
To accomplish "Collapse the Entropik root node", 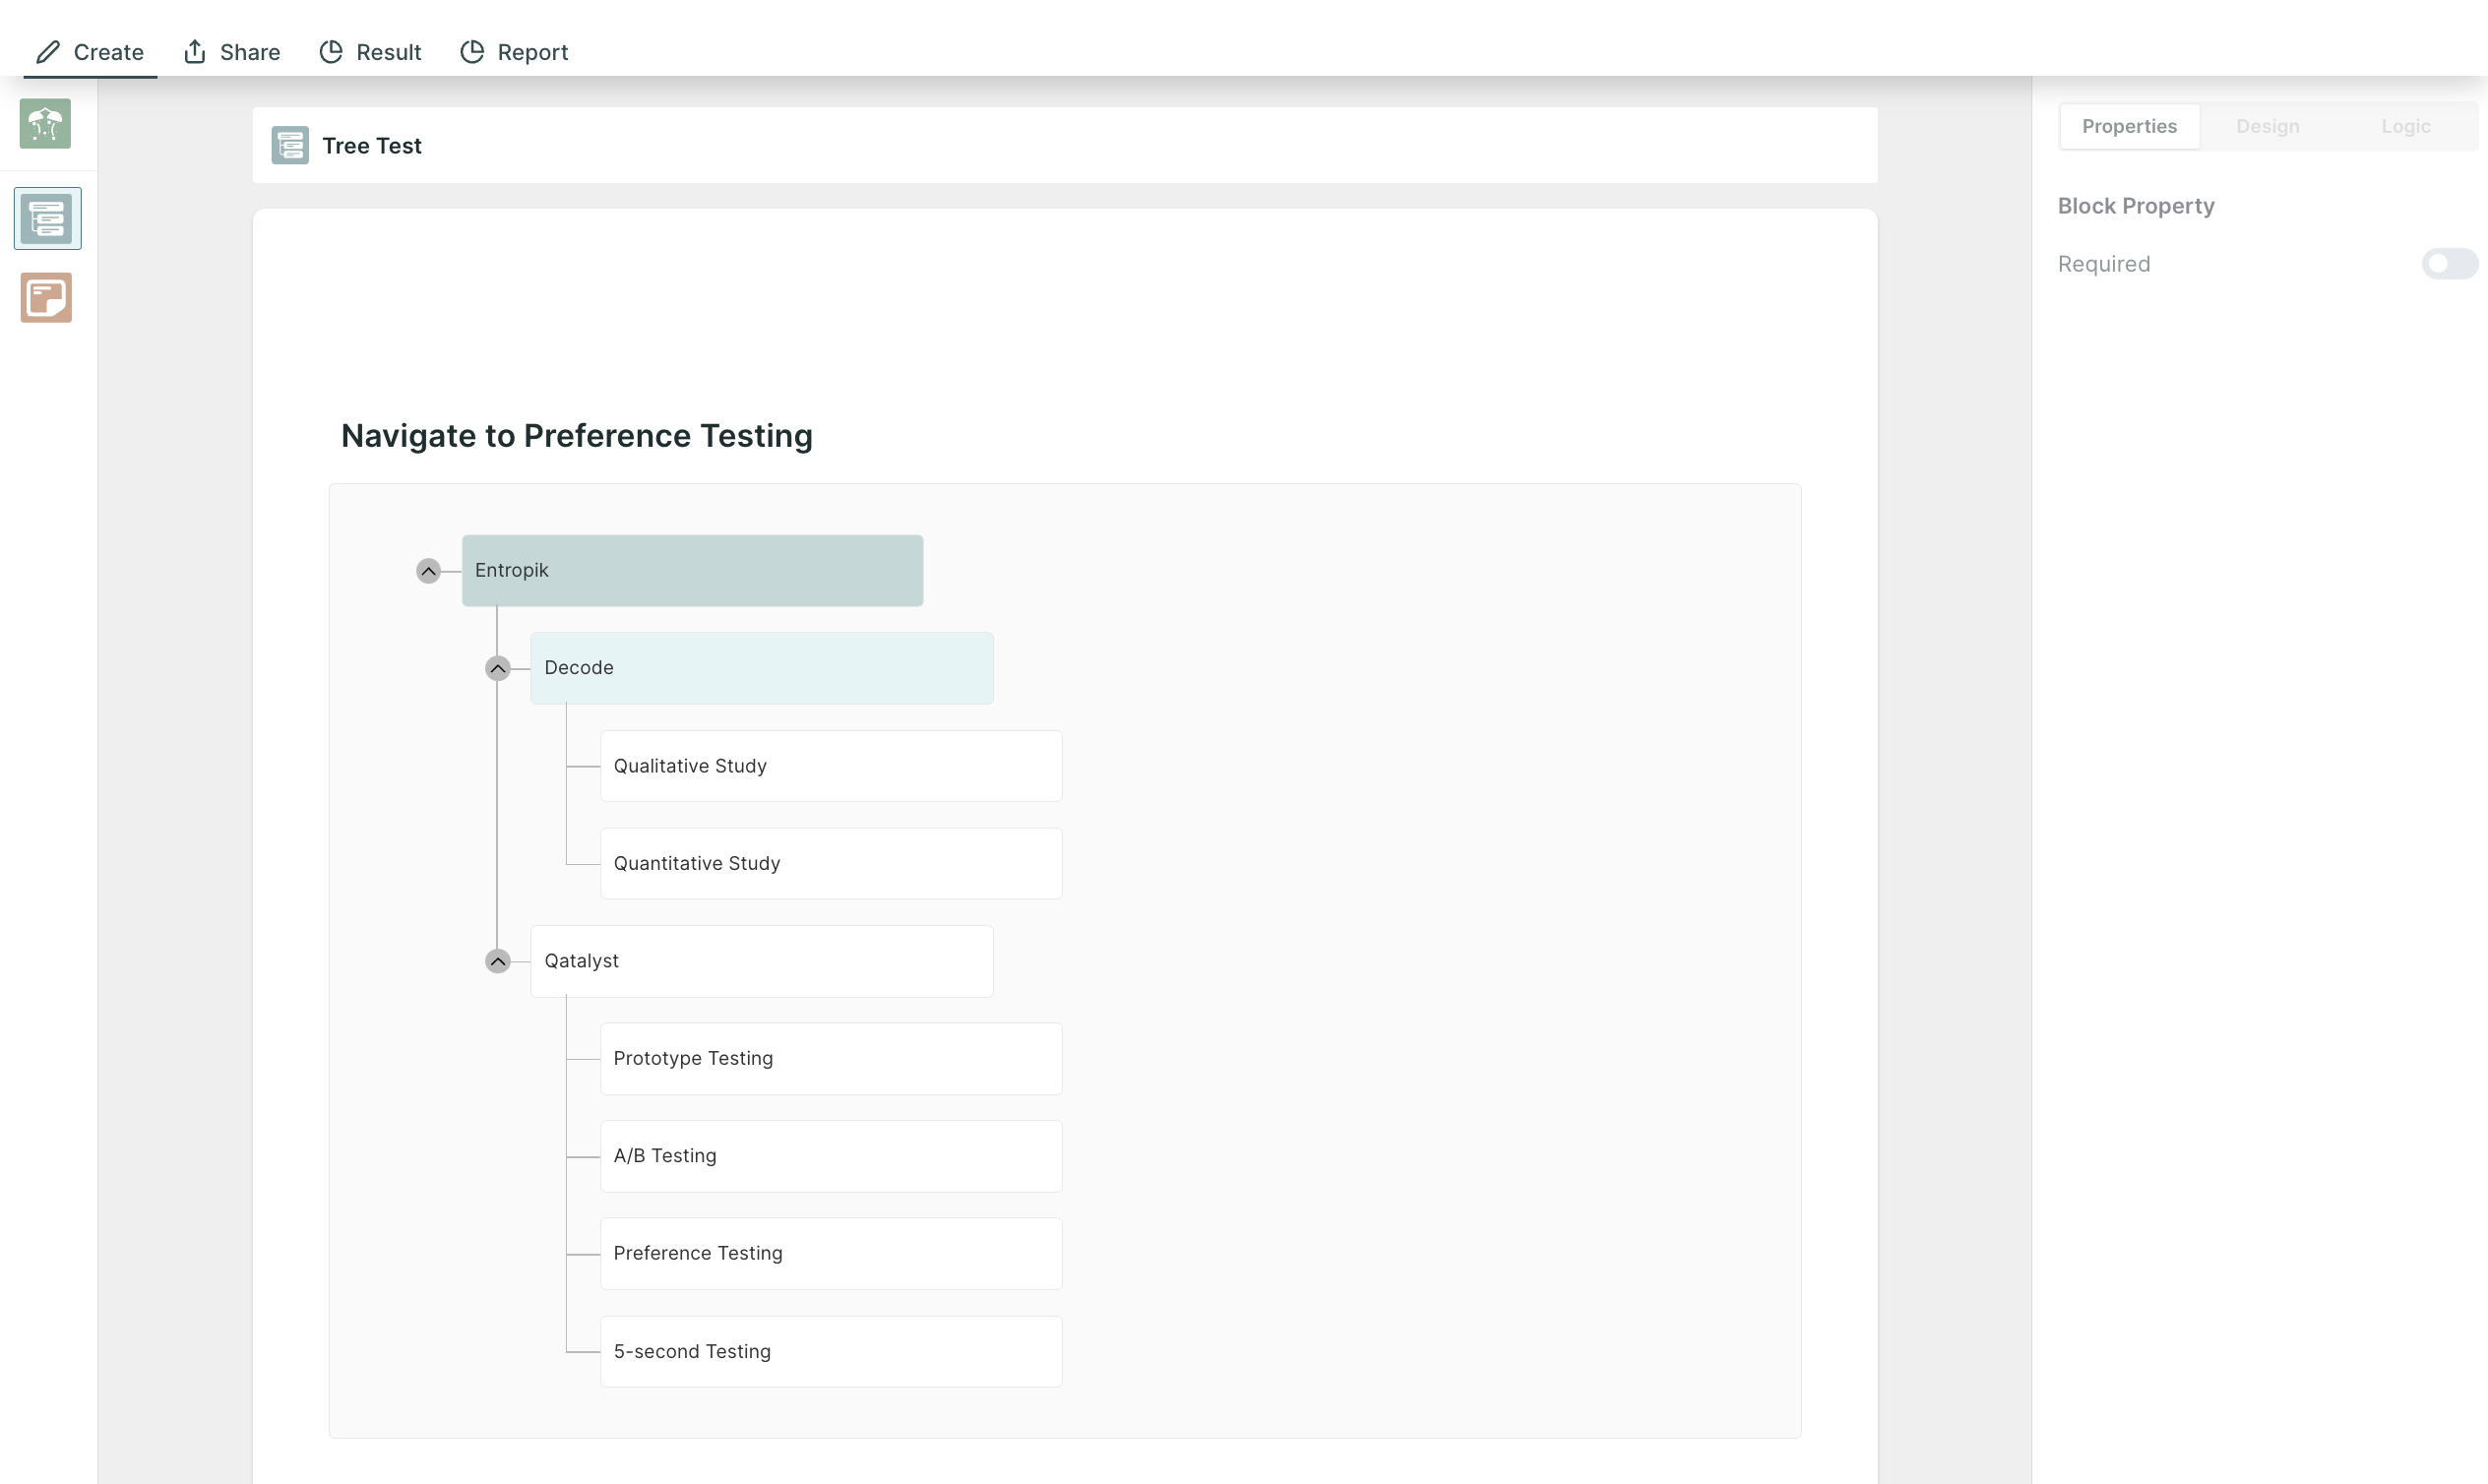I will coord(428,571).
